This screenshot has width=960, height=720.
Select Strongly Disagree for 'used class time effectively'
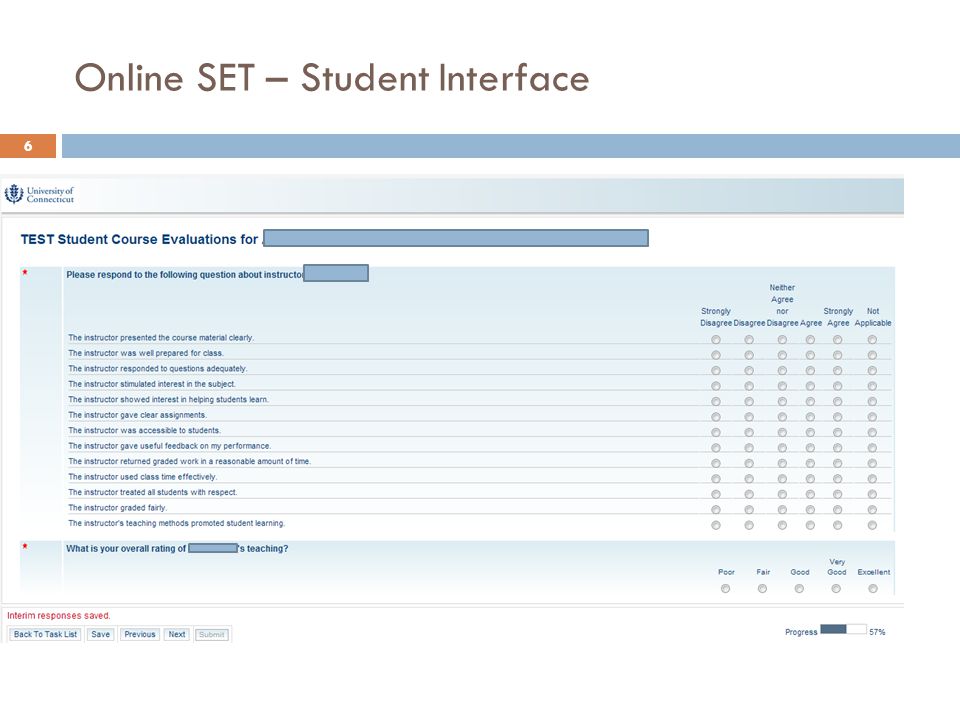click(x=716, y=479)
